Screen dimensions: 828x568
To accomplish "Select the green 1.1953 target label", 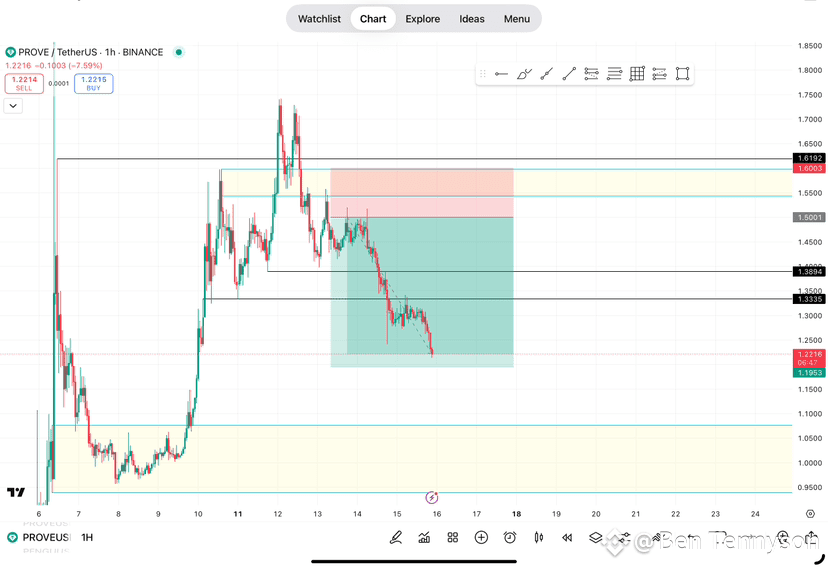I will [810, 373].
